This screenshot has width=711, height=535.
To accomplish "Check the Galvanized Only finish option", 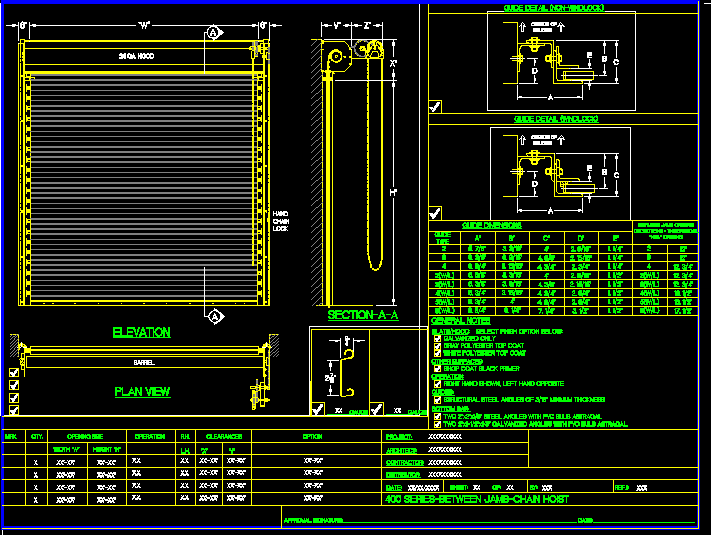I will coord(437,338).
